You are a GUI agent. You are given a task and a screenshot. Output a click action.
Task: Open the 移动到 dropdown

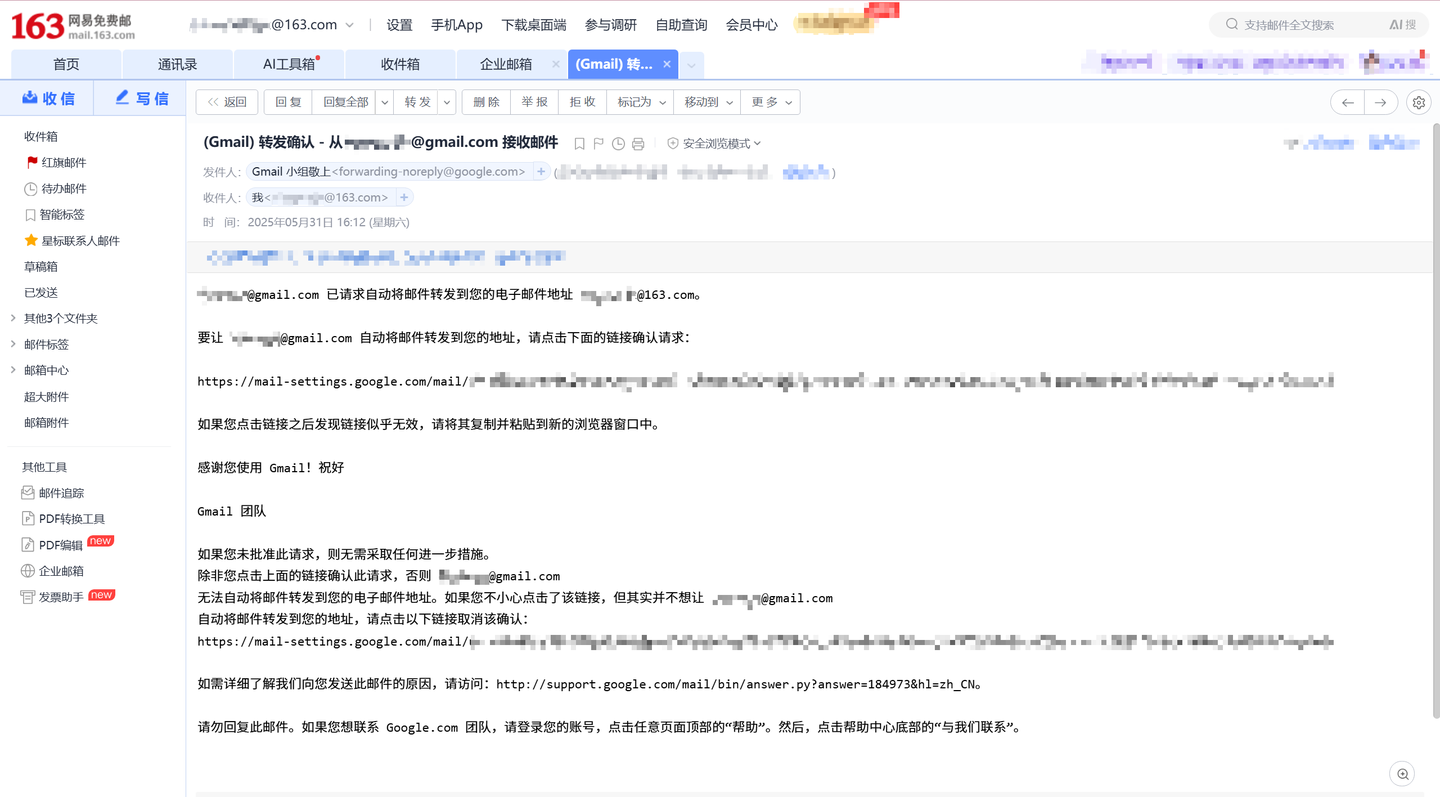click(x=707, y=102)
